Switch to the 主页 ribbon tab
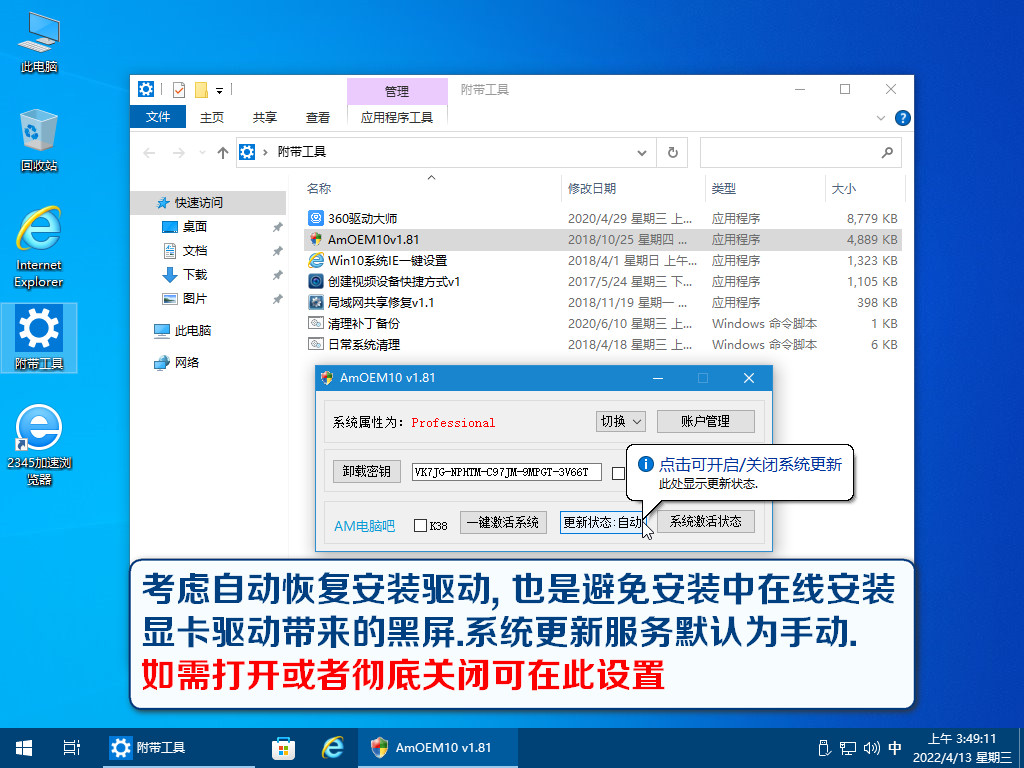This screenshot has height=768, width=1024. (x=212, y=118)
